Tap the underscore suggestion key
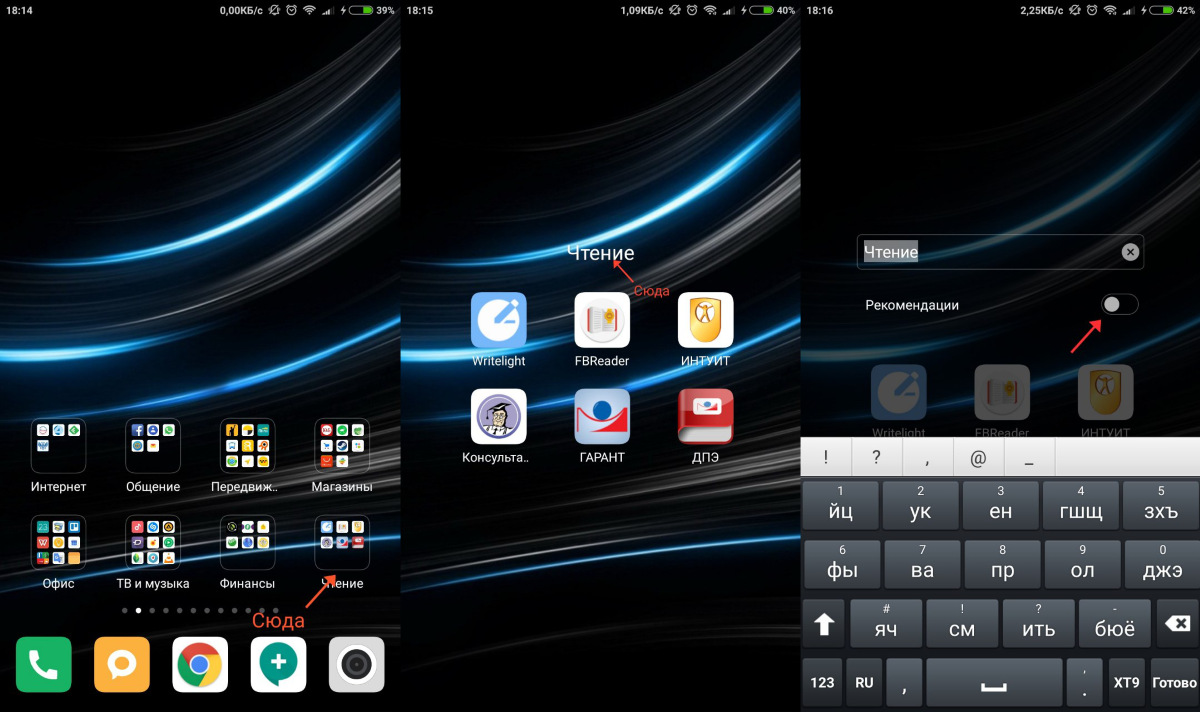This screenshot has height=712, width=1200. coord(1029,458)
